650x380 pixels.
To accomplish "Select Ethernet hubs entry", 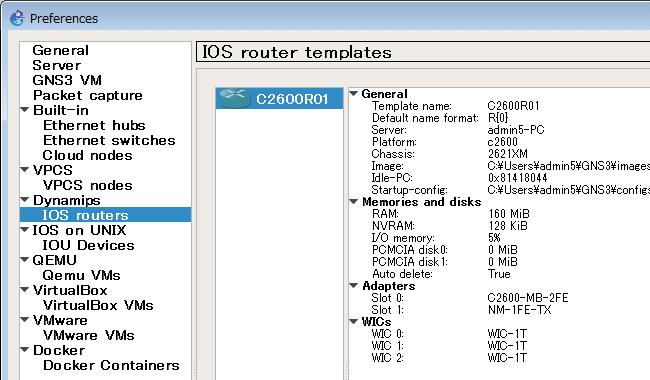I will pos(94,125).
